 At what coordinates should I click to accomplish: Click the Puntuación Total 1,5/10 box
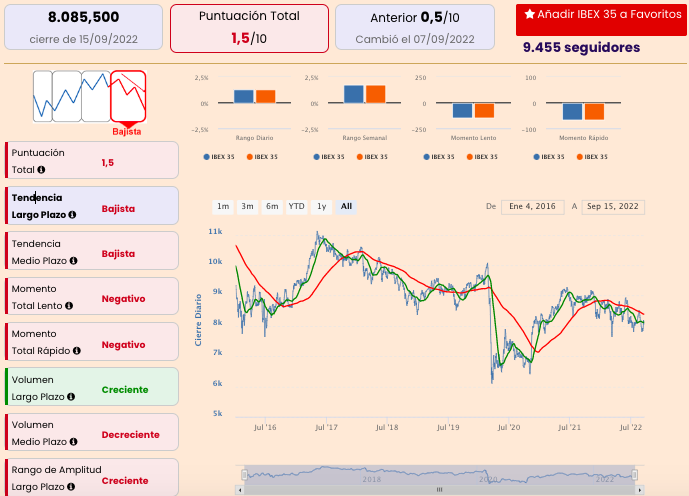(249, 29)
